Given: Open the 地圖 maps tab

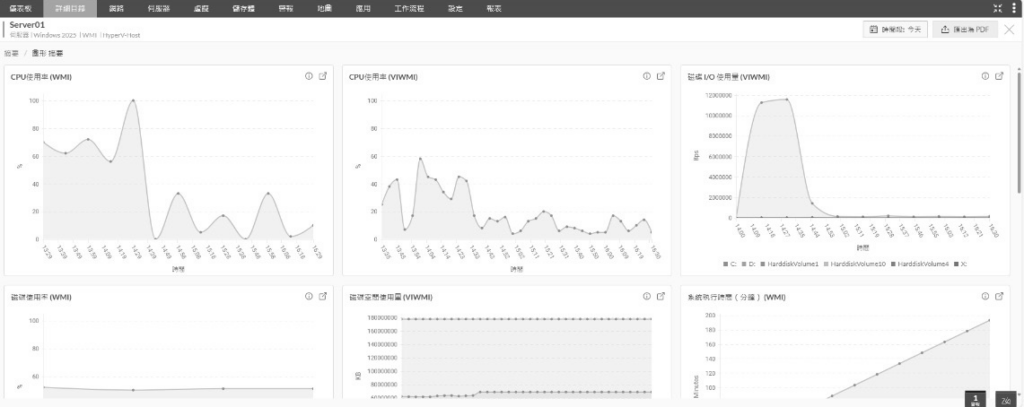Looking at the screenshot, I should (x=324, y=8).
